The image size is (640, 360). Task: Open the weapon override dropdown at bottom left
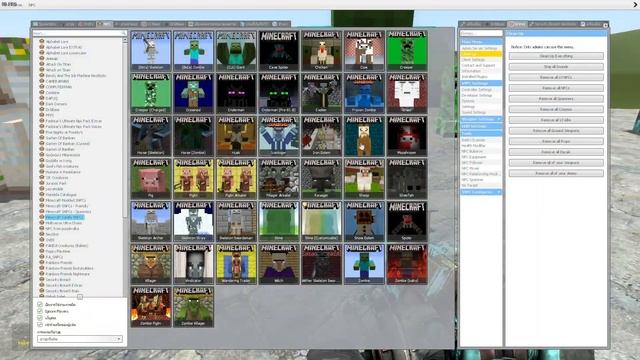(80, 339)
